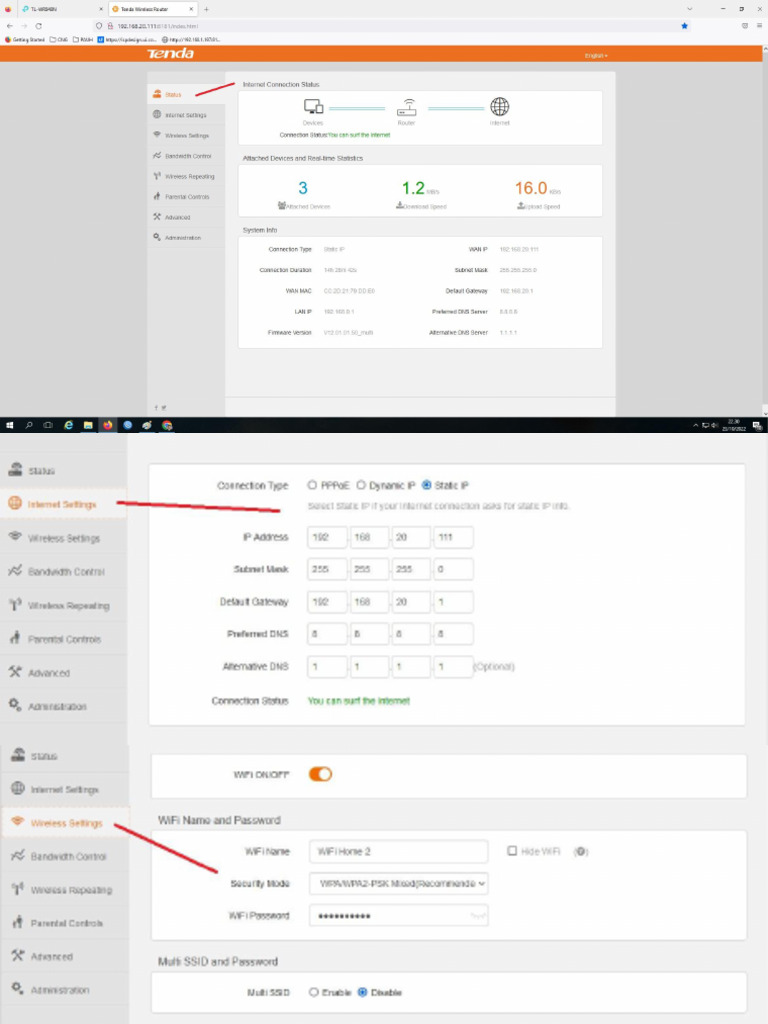Click the WiFi Name field showing WiFi Home 2
Viewport: 768px width, 1024px height.
tap(399, 852)
